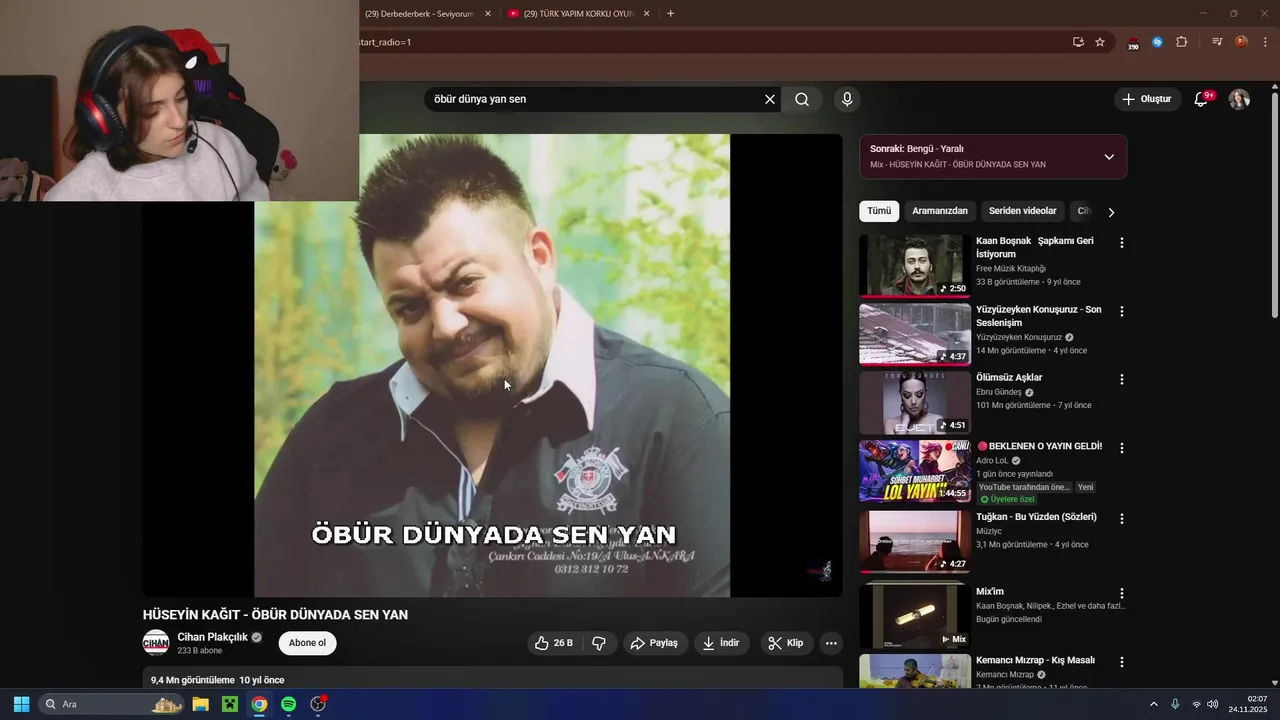Open options for Kemancı Mızrap video
The width and height of the screenshot is (1280, 720).
(x=1121, y=662)
